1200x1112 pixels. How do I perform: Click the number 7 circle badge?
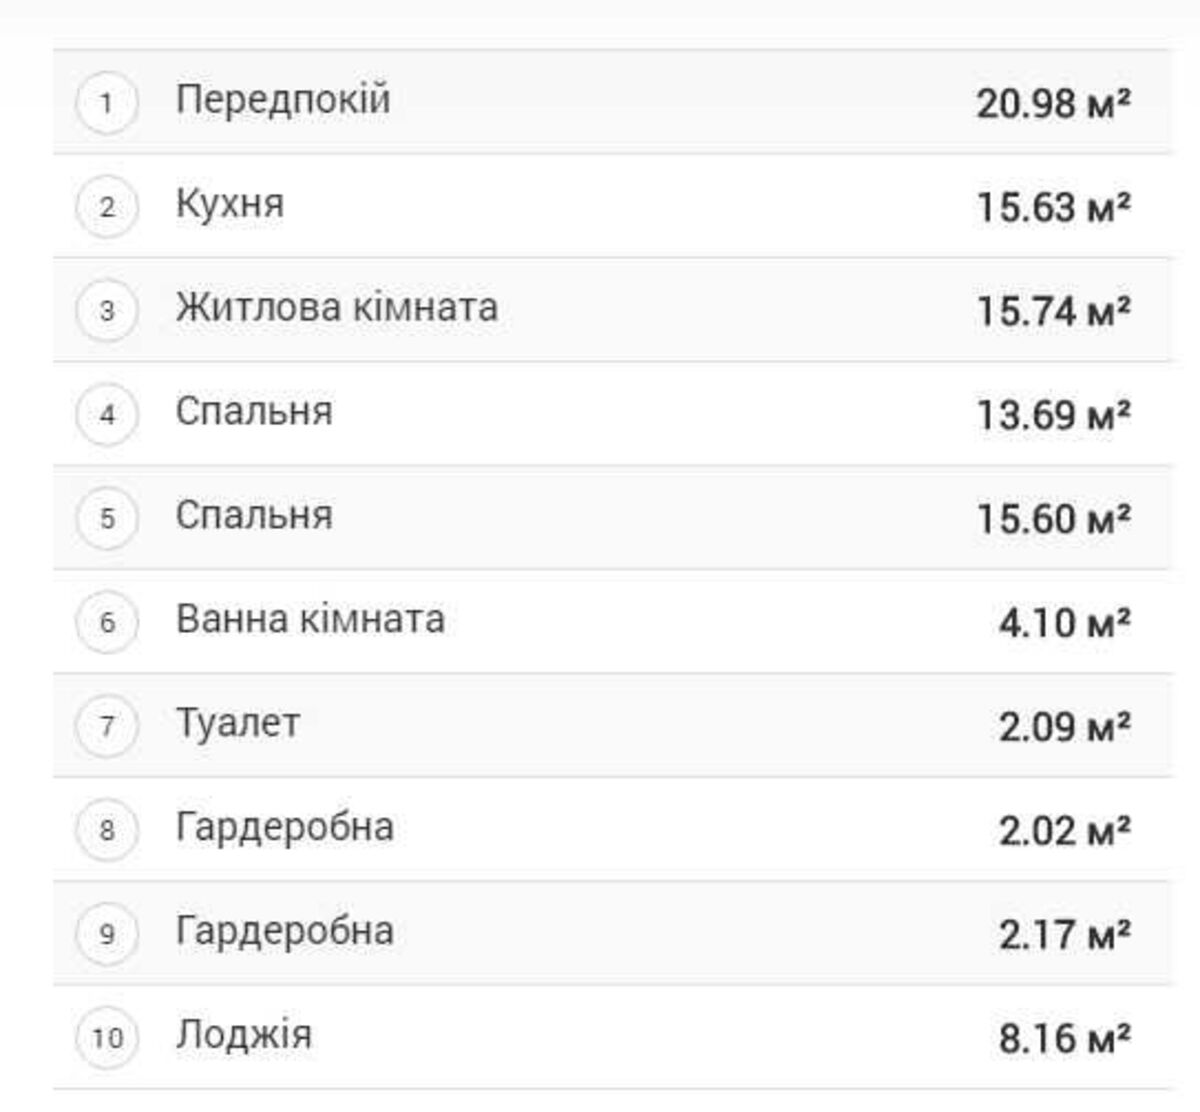coord(107,726)
